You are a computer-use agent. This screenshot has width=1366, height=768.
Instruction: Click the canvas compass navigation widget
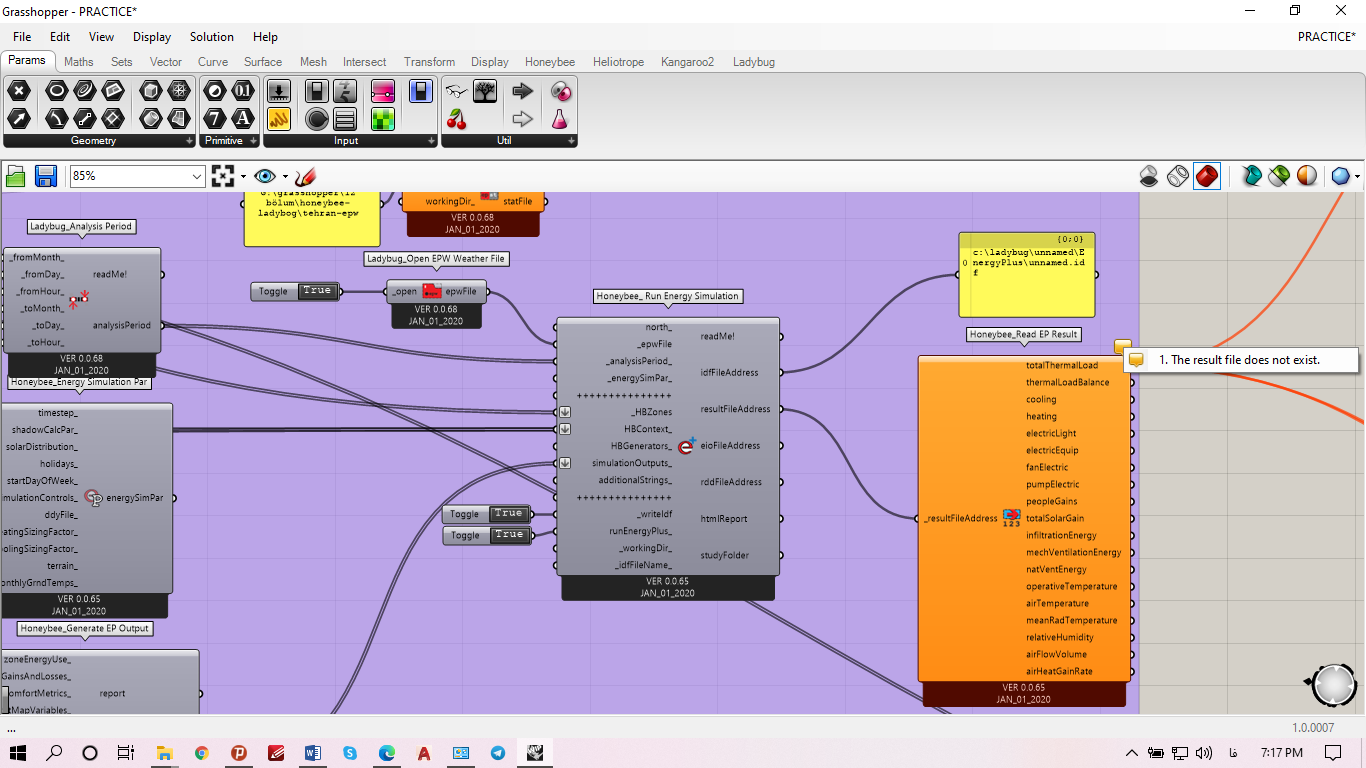1334,685
